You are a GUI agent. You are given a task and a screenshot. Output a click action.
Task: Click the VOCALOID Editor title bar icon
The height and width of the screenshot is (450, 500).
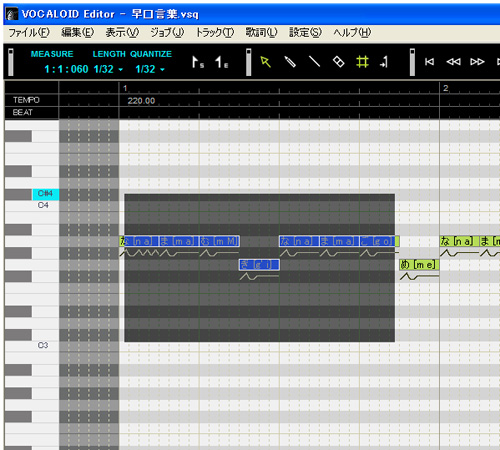click(12, 14)
